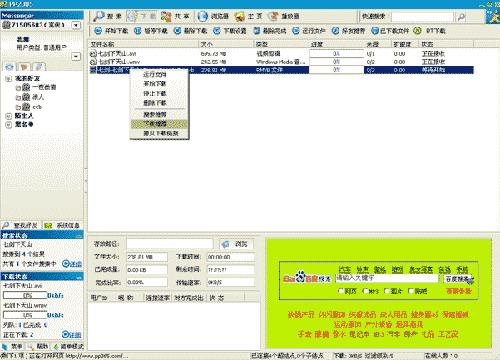500x360 pixels.
Task: Click toolbar icon left of 已下载文件
Action: 335,31
